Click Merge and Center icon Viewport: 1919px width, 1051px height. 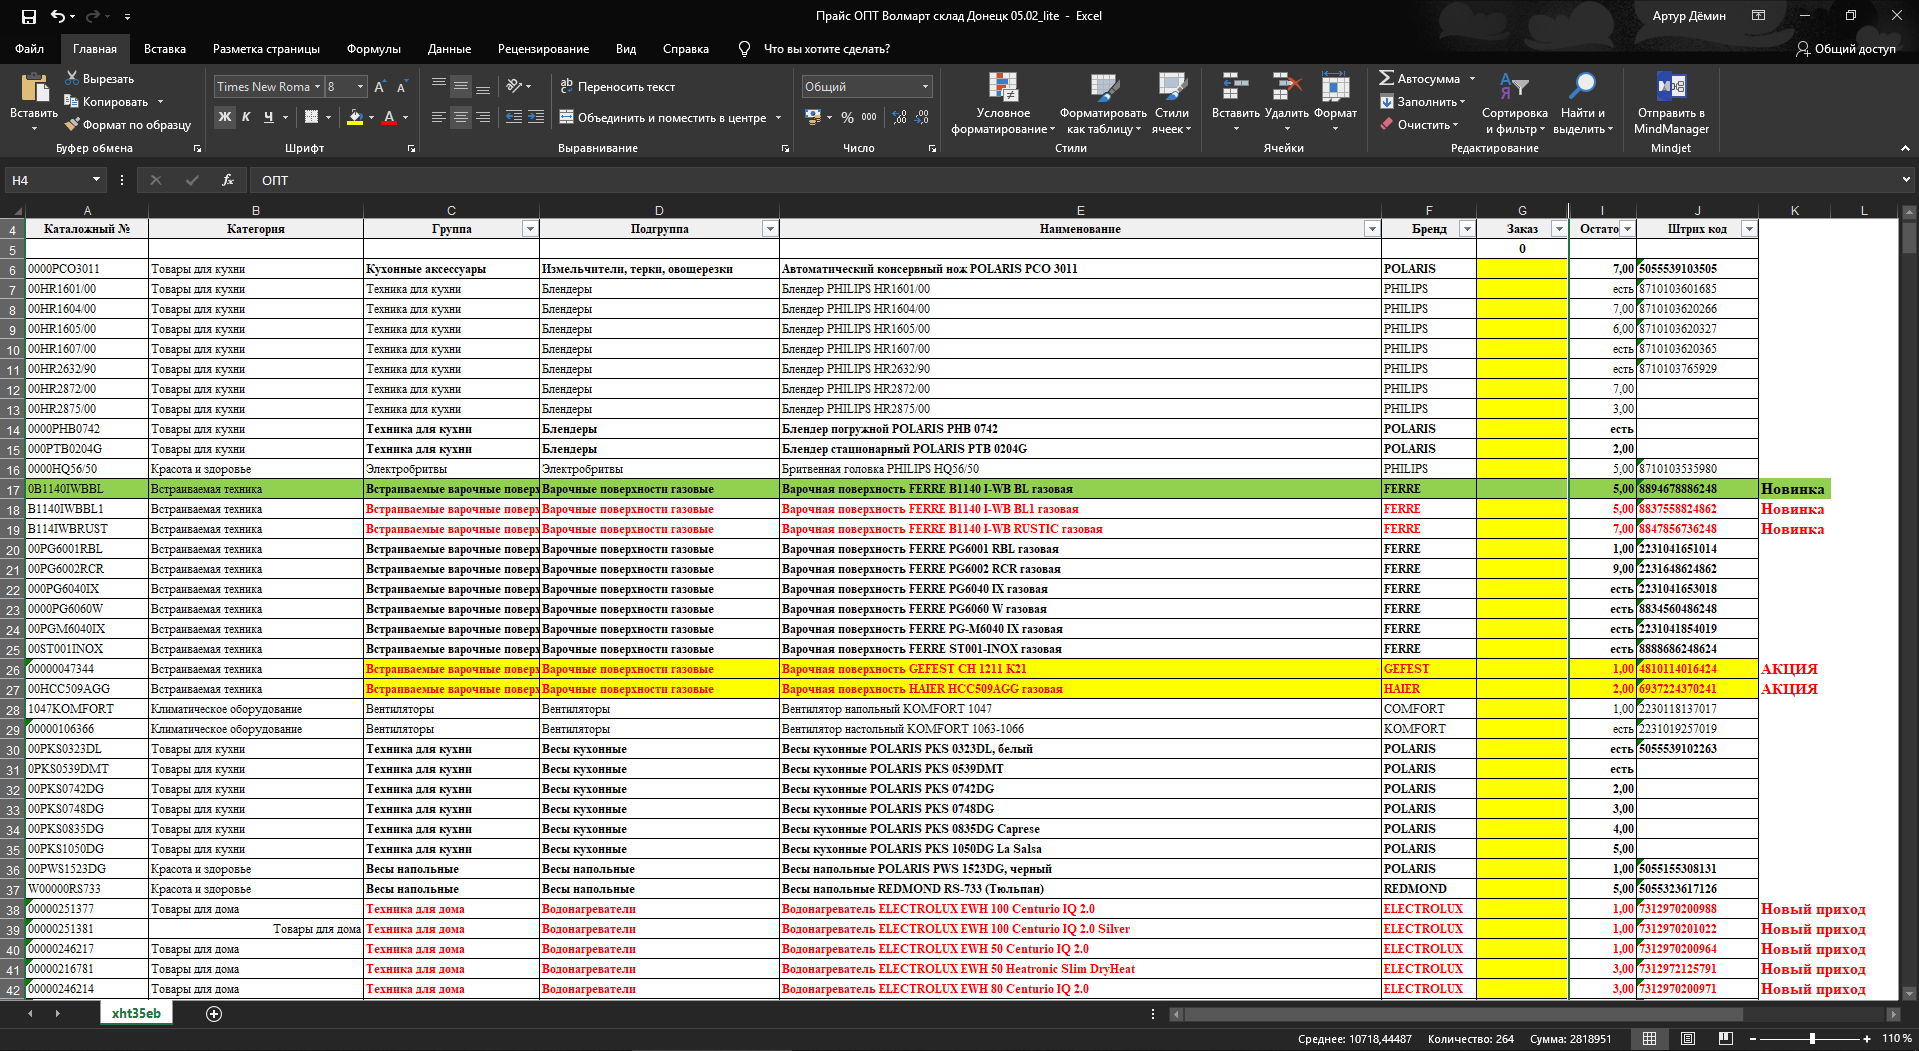pyautogui.click(x=566, y=117)
